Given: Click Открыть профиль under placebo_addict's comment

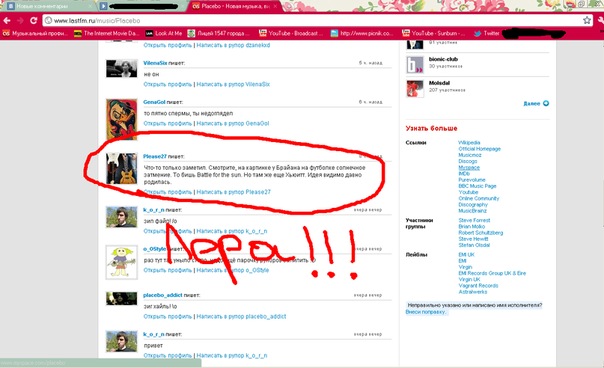Looking at the screenshot, I should pyautogui.click(x=168, y=316).
